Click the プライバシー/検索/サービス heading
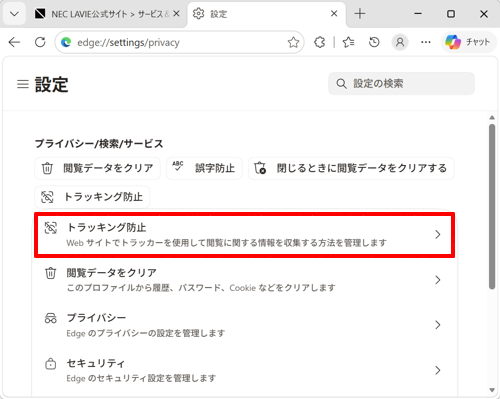Screen dimensions: 500x399 99,144
